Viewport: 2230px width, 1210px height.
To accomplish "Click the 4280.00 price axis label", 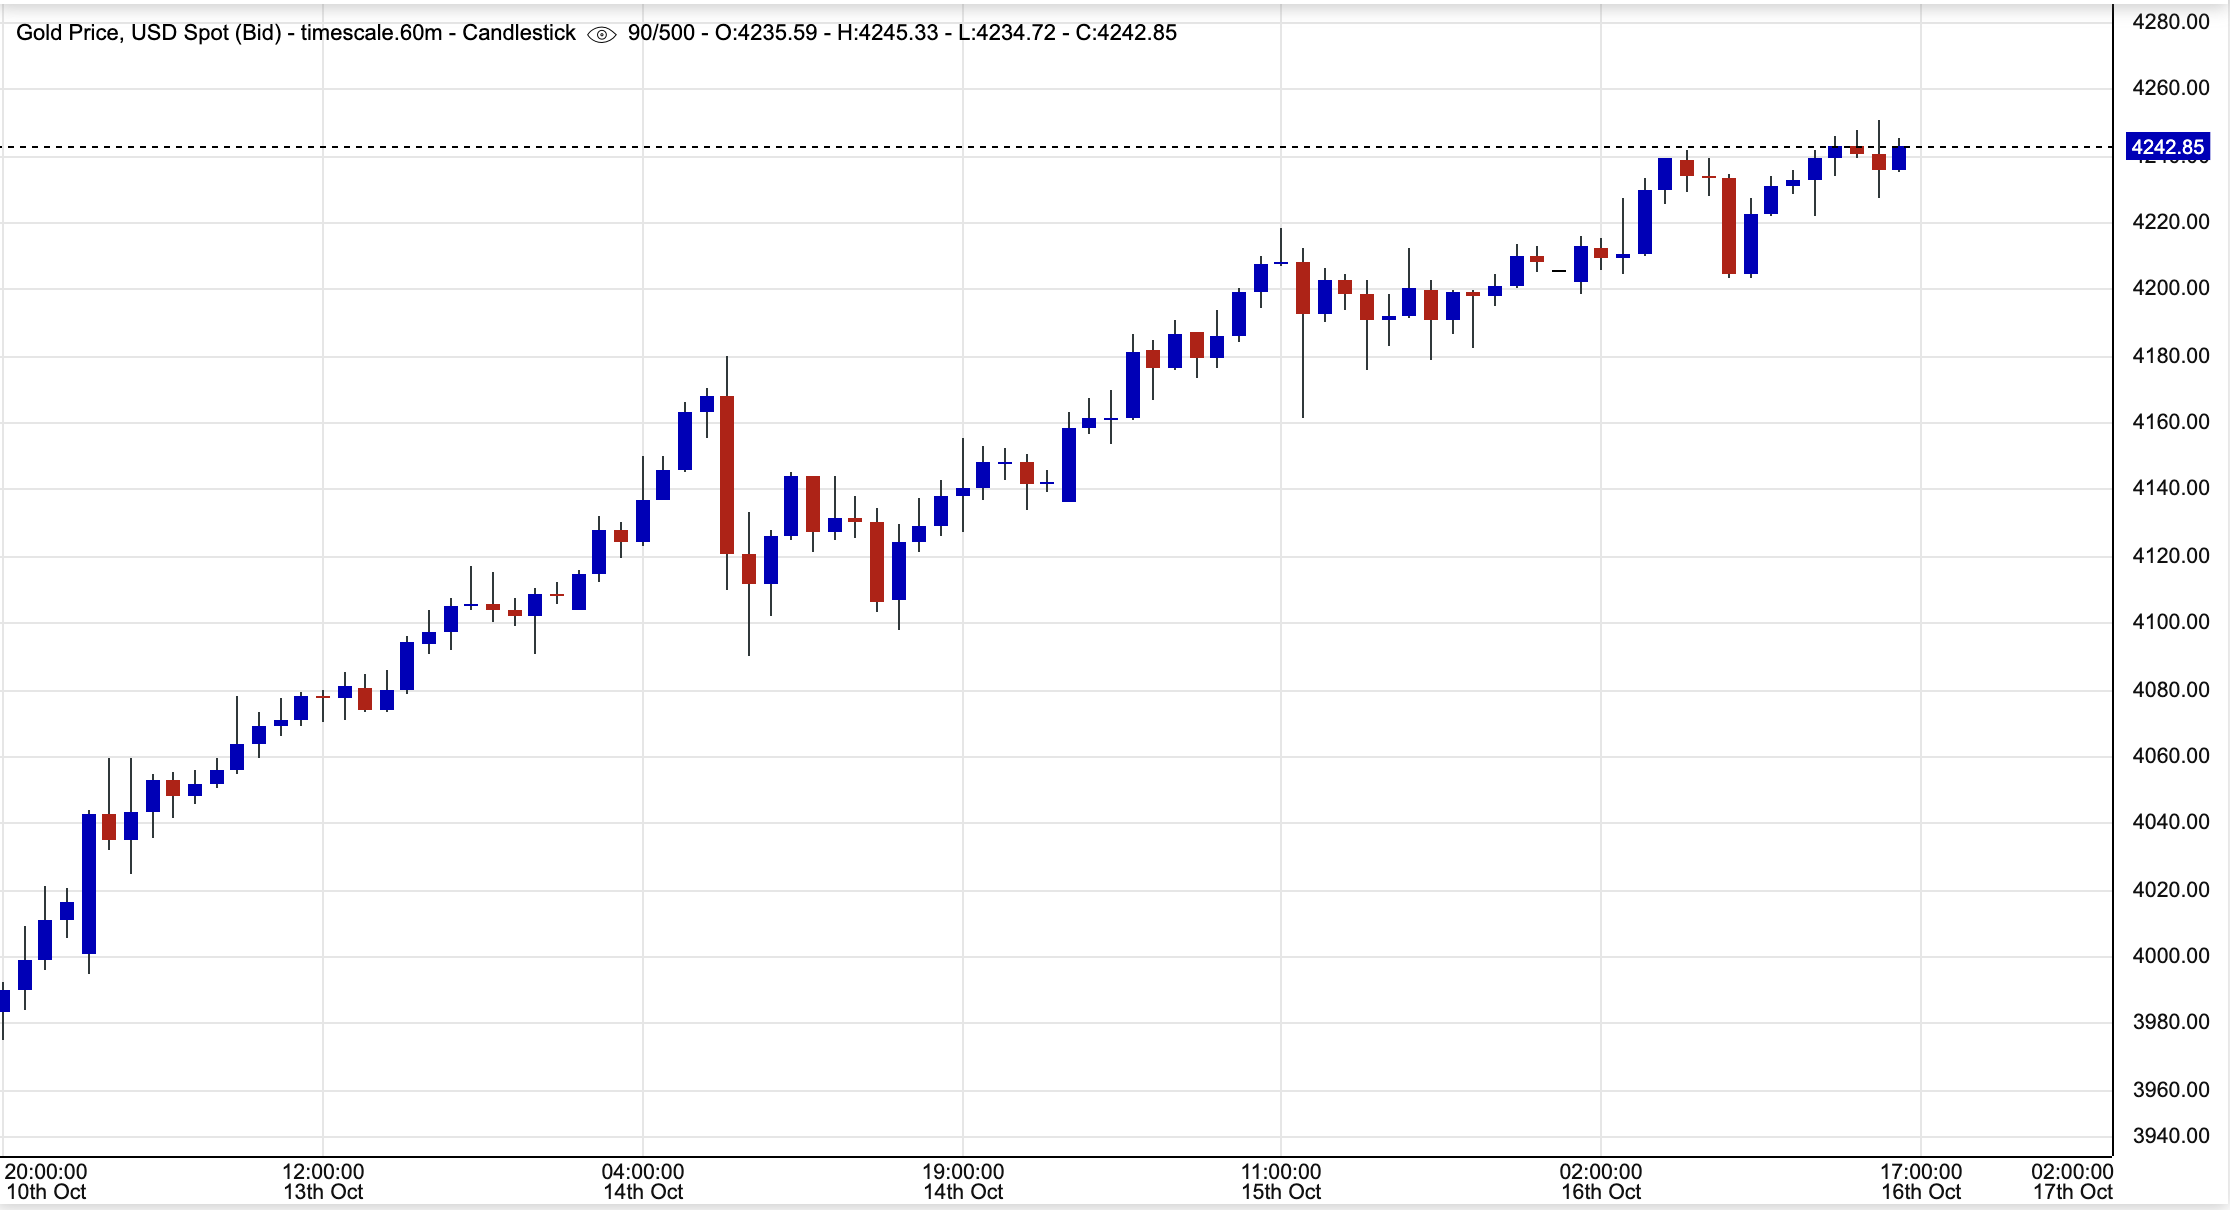I will click(x=2170, y=22).
